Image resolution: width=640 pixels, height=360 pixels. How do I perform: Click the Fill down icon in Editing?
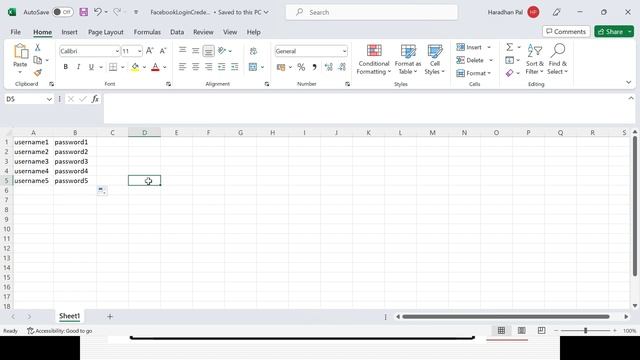(x=509, y=60)
